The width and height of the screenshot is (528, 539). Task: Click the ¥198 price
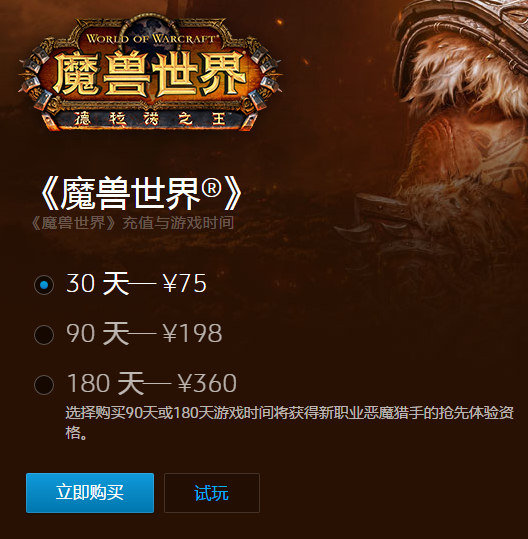coord(192,333)
